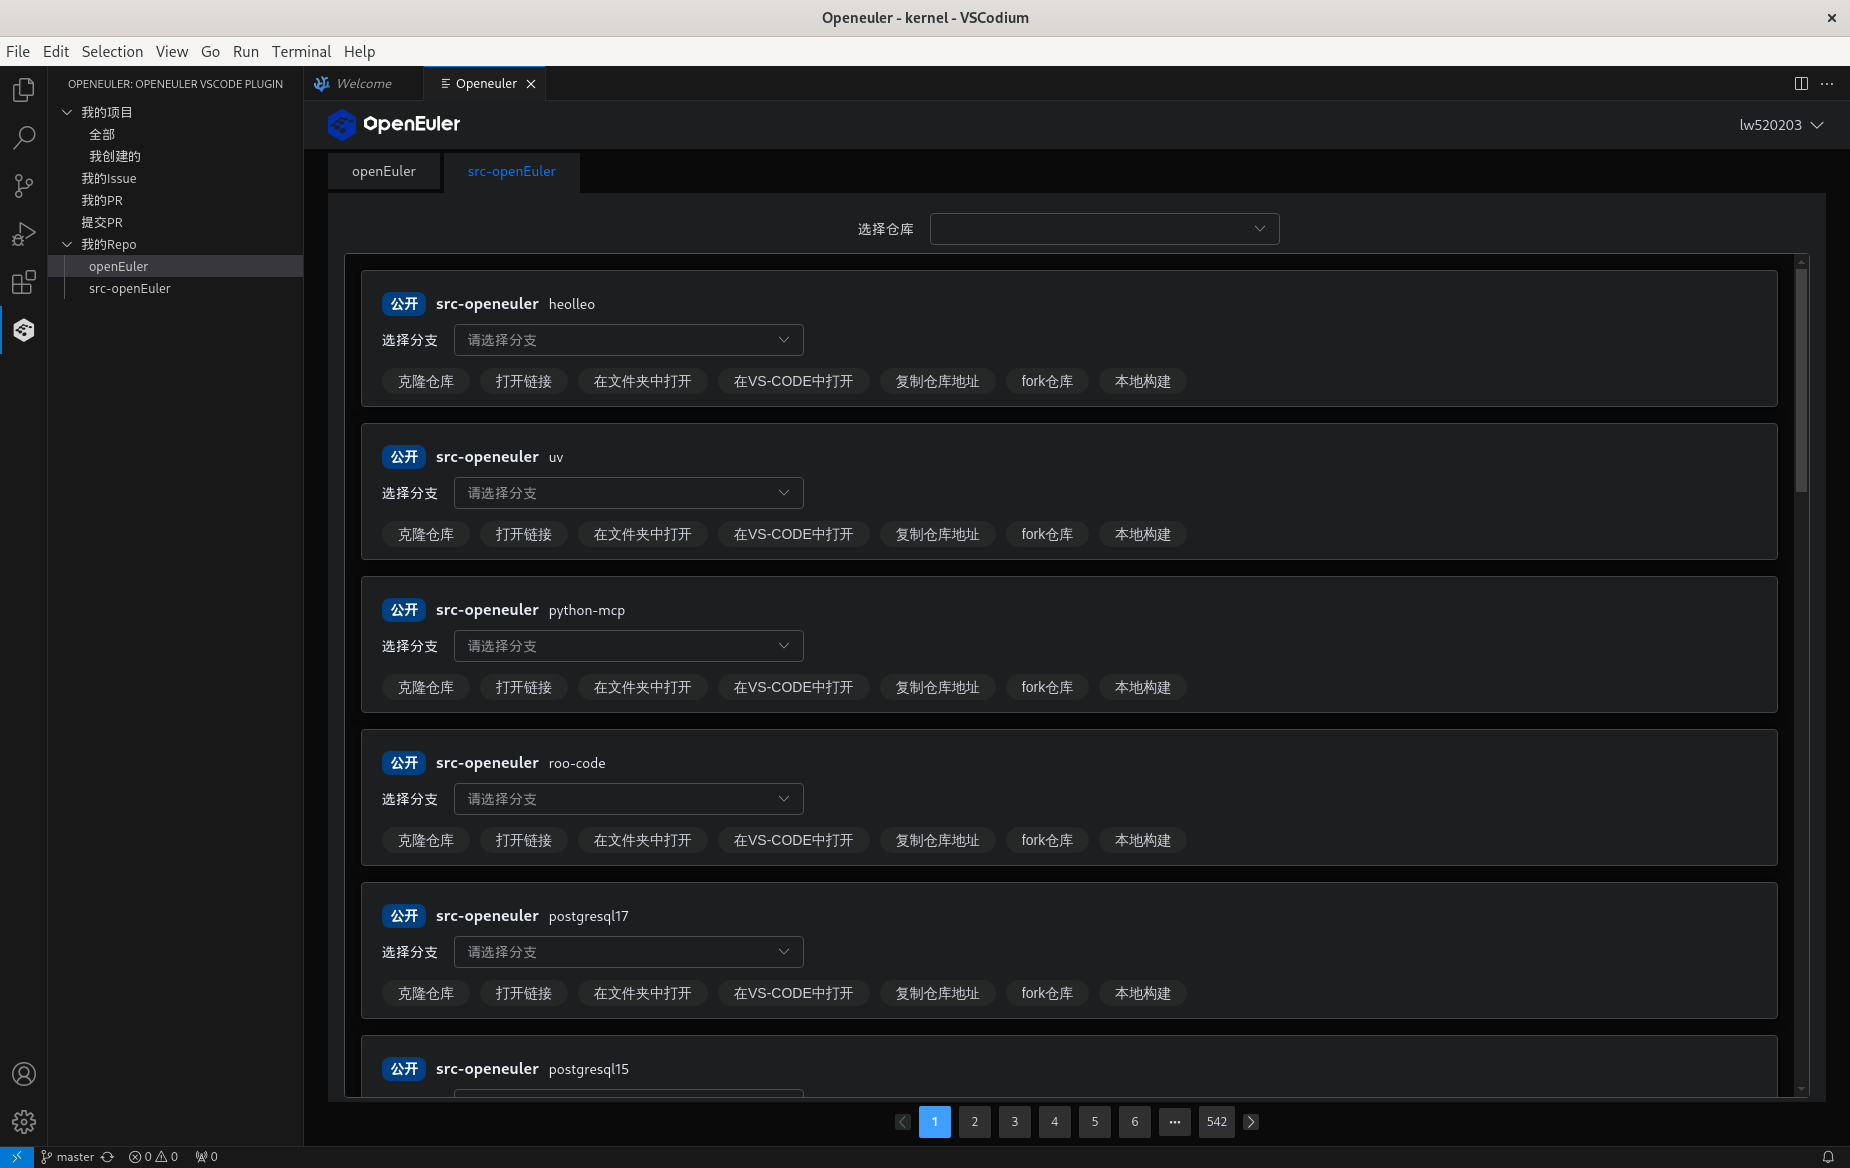This screenshot has height=1168, width=1850.
Task: Open the Accounts icon
Action: click(24, 1074)
